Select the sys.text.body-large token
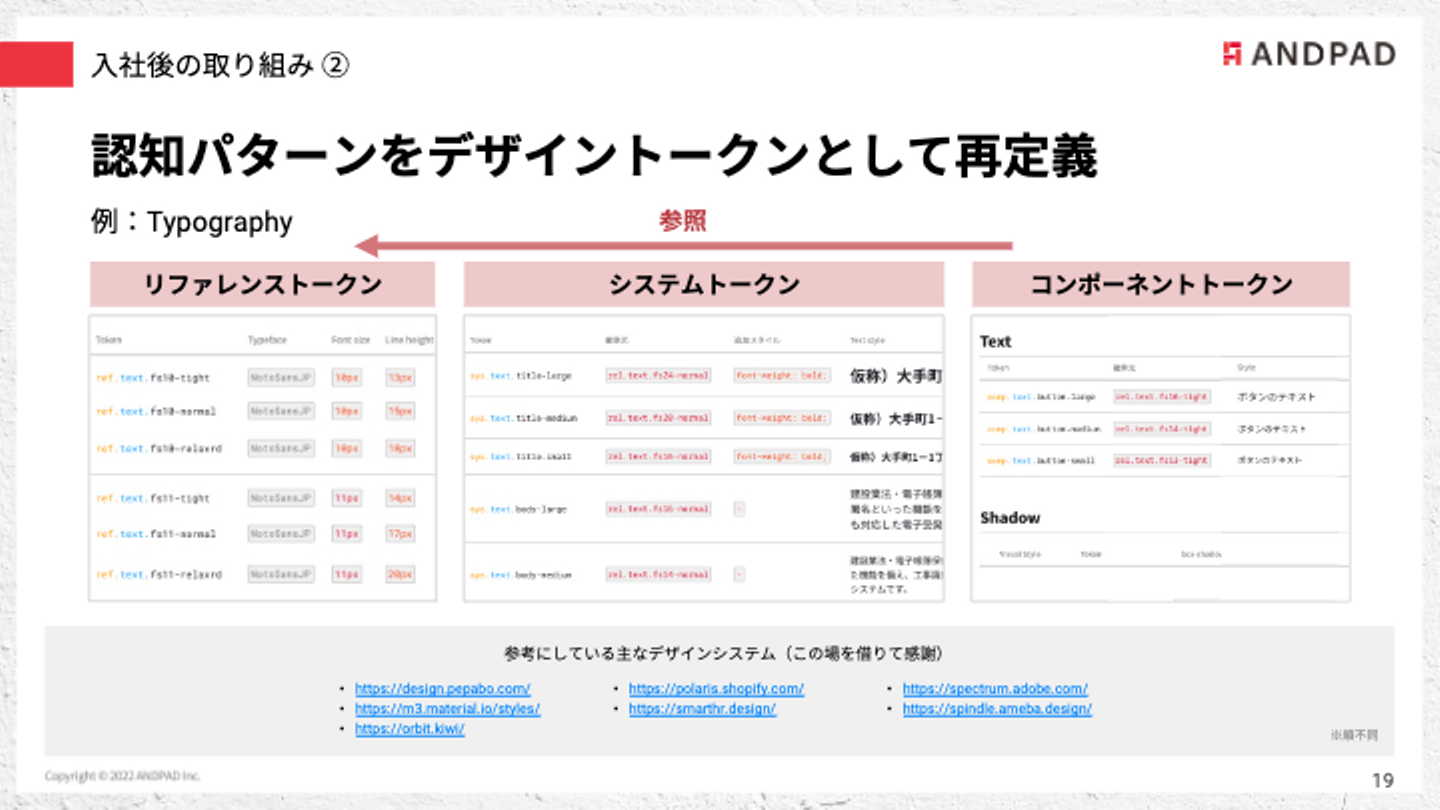This screenshot has height=810, width=1440. pyautogui.click(x=518, y=509)
